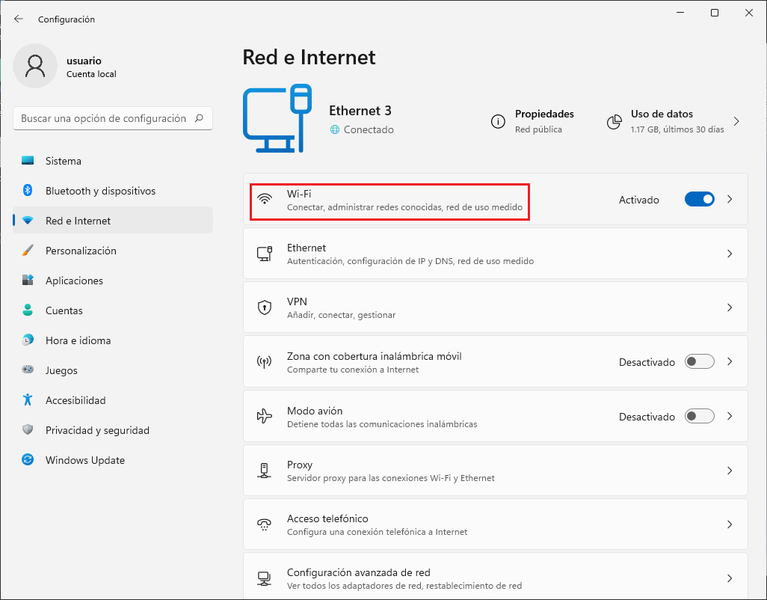Maximize the Configuración window
Image resolution: width=767 pixels, height=600 pixels.
[715, 13]
